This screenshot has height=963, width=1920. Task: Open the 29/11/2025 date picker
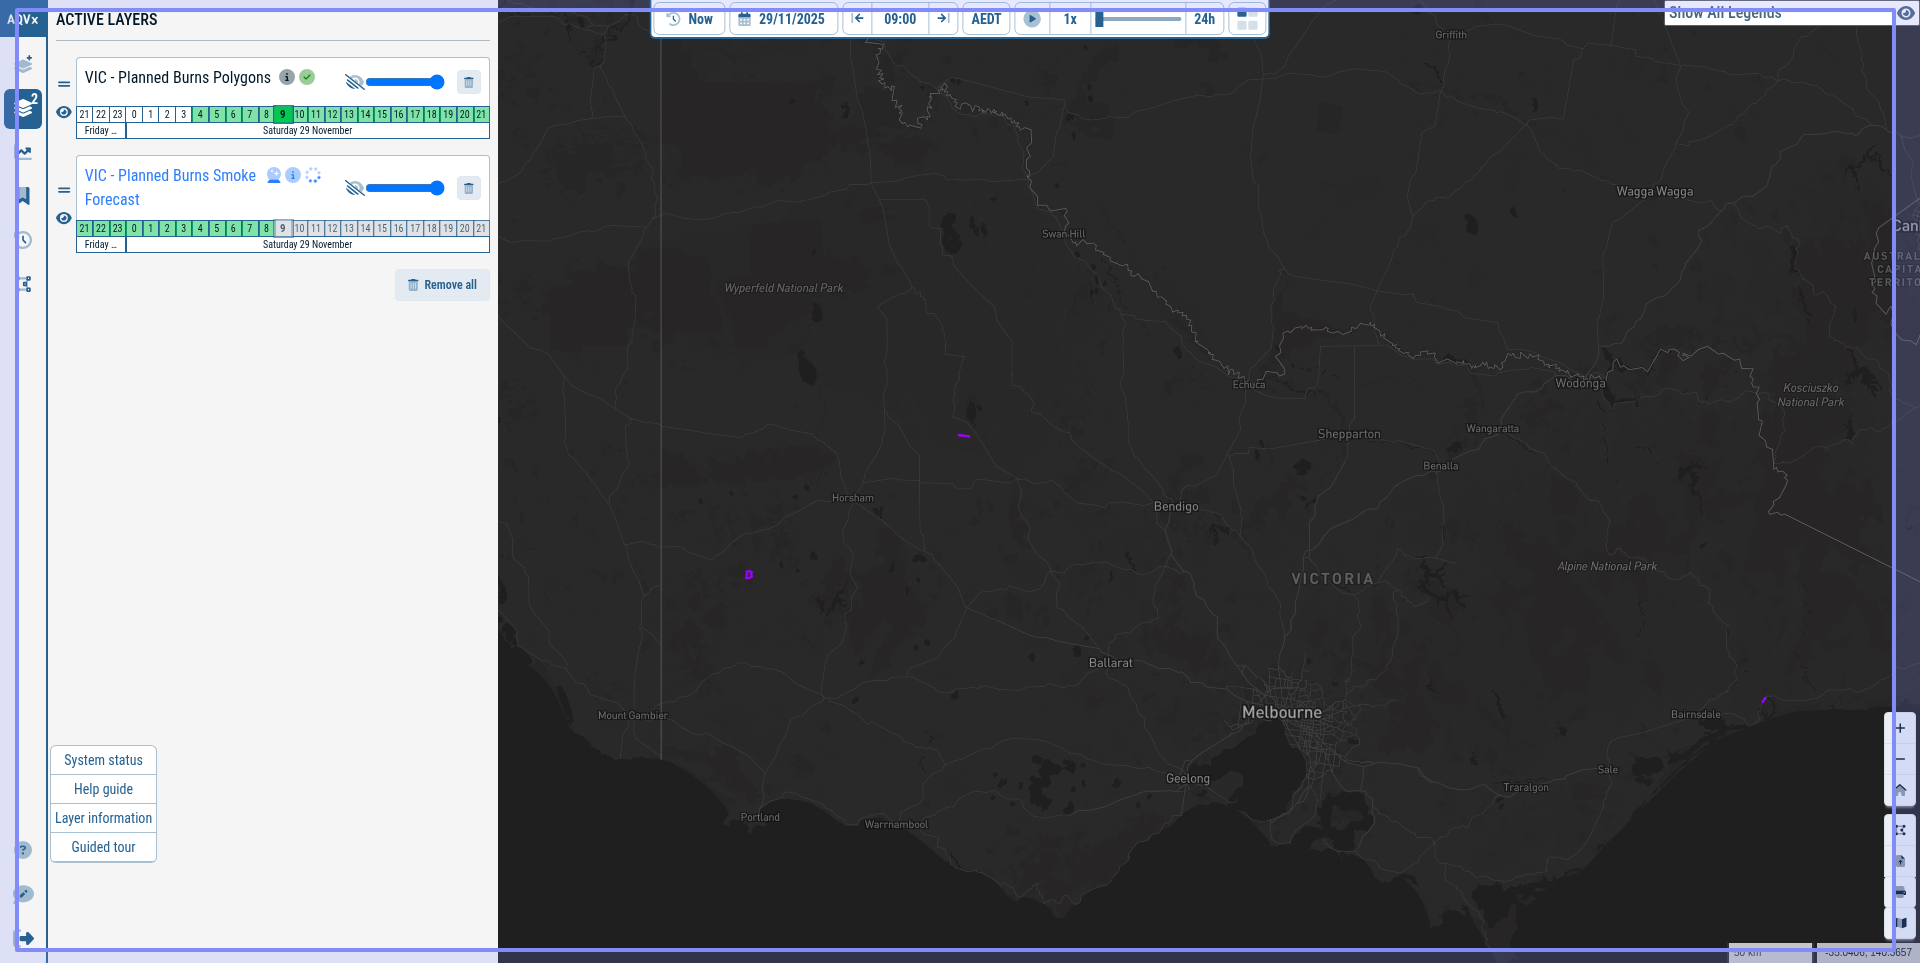pyautogui.click(x=783, y=19)
